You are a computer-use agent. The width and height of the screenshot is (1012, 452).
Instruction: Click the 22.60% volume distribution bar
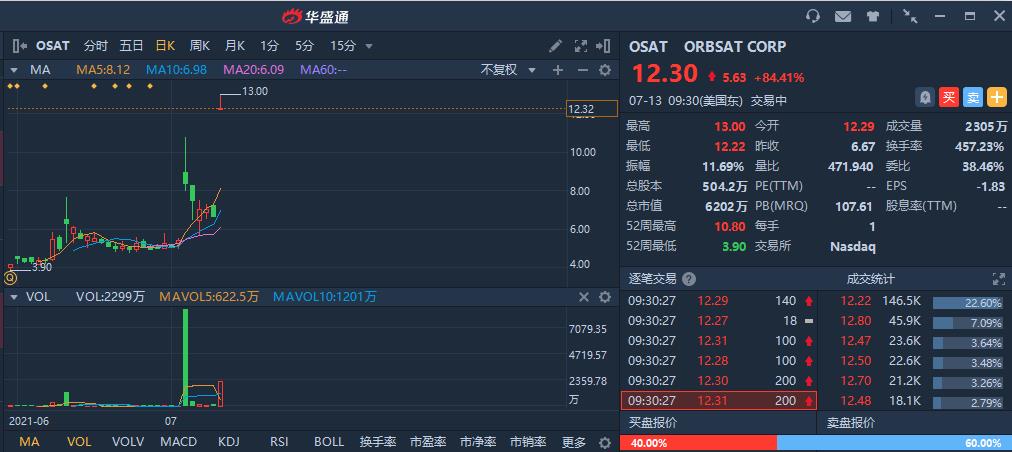coord(967,302)
